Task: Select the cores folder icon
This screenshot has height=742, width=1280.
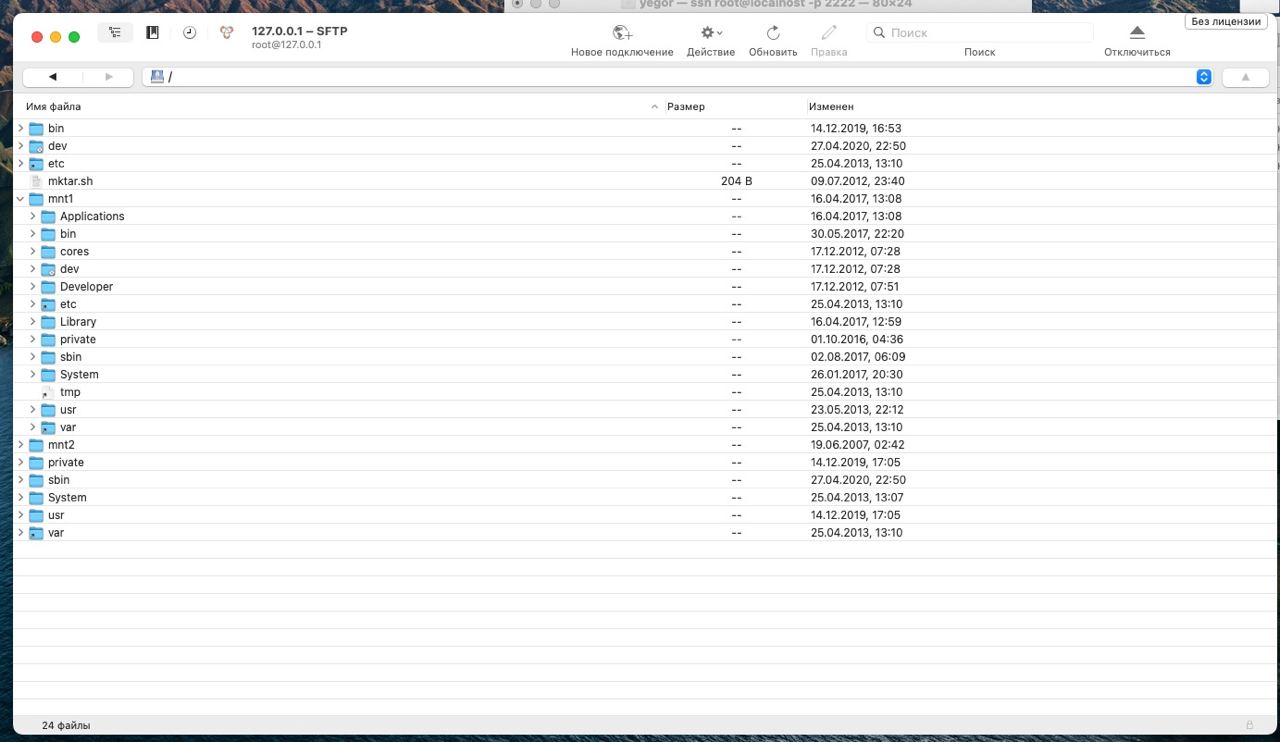Action: point(48,251)
